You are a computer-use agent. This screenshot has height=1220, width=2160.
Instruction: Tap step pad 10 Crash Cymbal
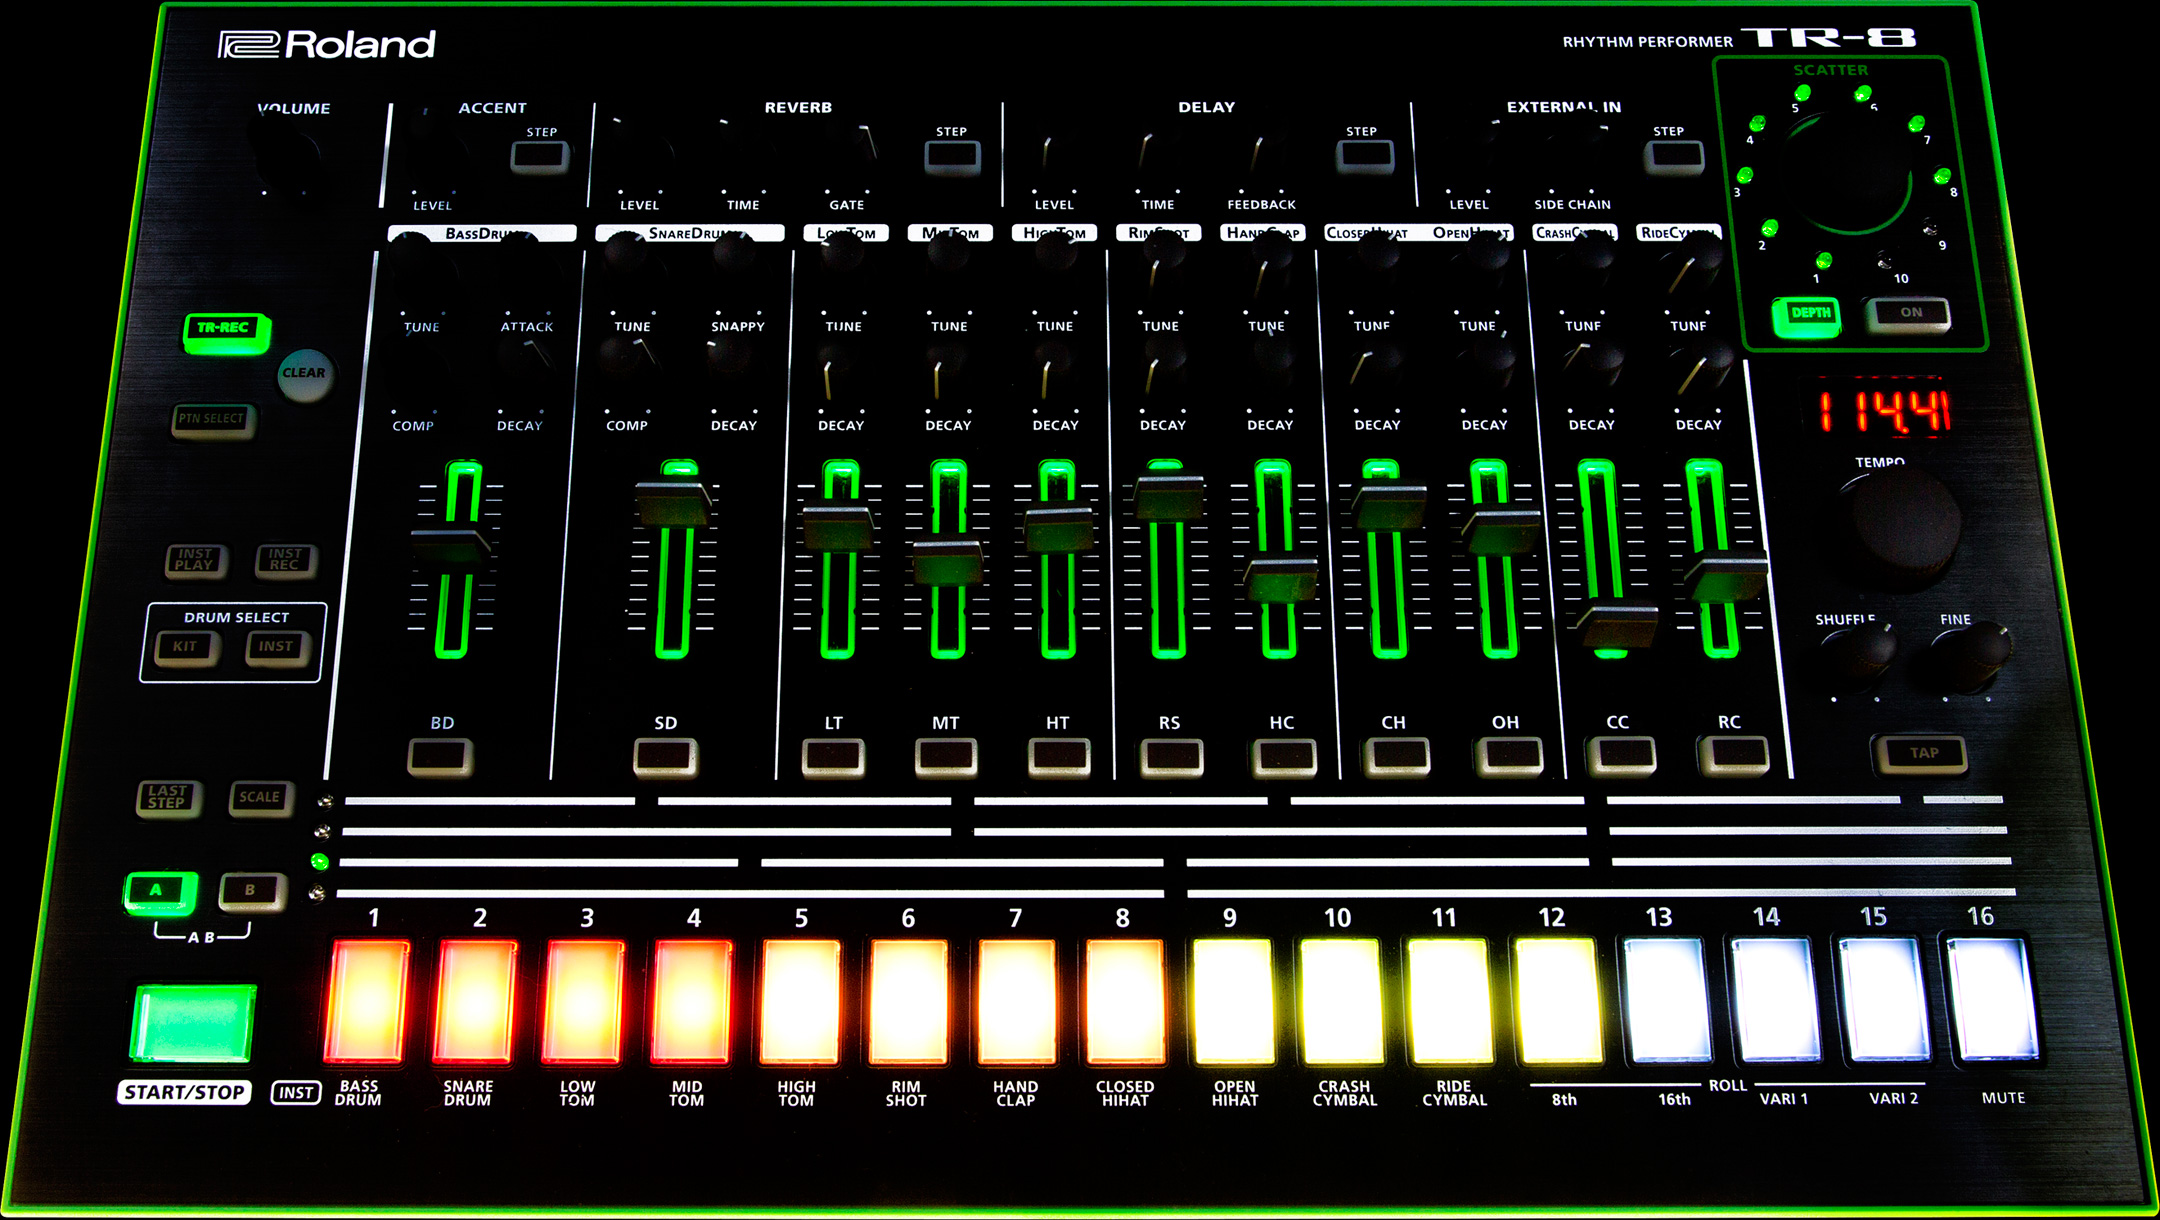[1342, 1000]
